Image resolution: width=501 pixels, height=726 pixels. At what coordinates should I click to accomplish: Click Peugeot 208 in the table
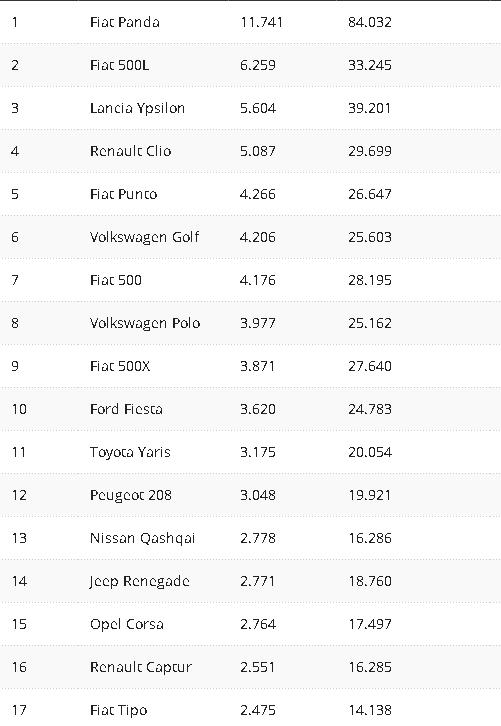(131, 495)
